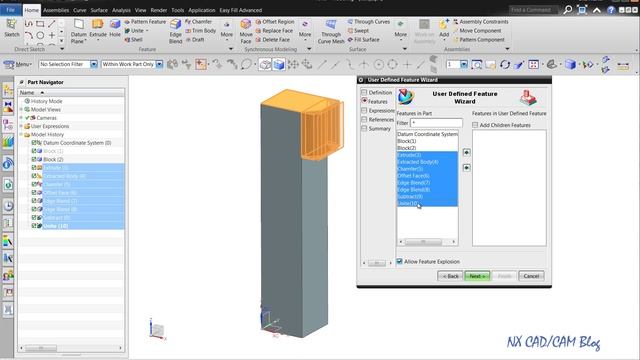
Task: Click the Swept surface command
Action: pyautogui.click(x=358, y=31)
